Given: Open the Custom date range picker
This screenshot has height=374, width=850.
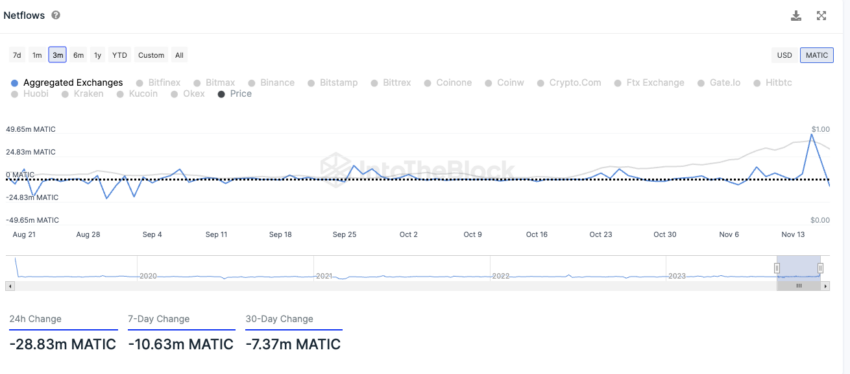Looking at the screenshot, I should [x=151, y=55].
